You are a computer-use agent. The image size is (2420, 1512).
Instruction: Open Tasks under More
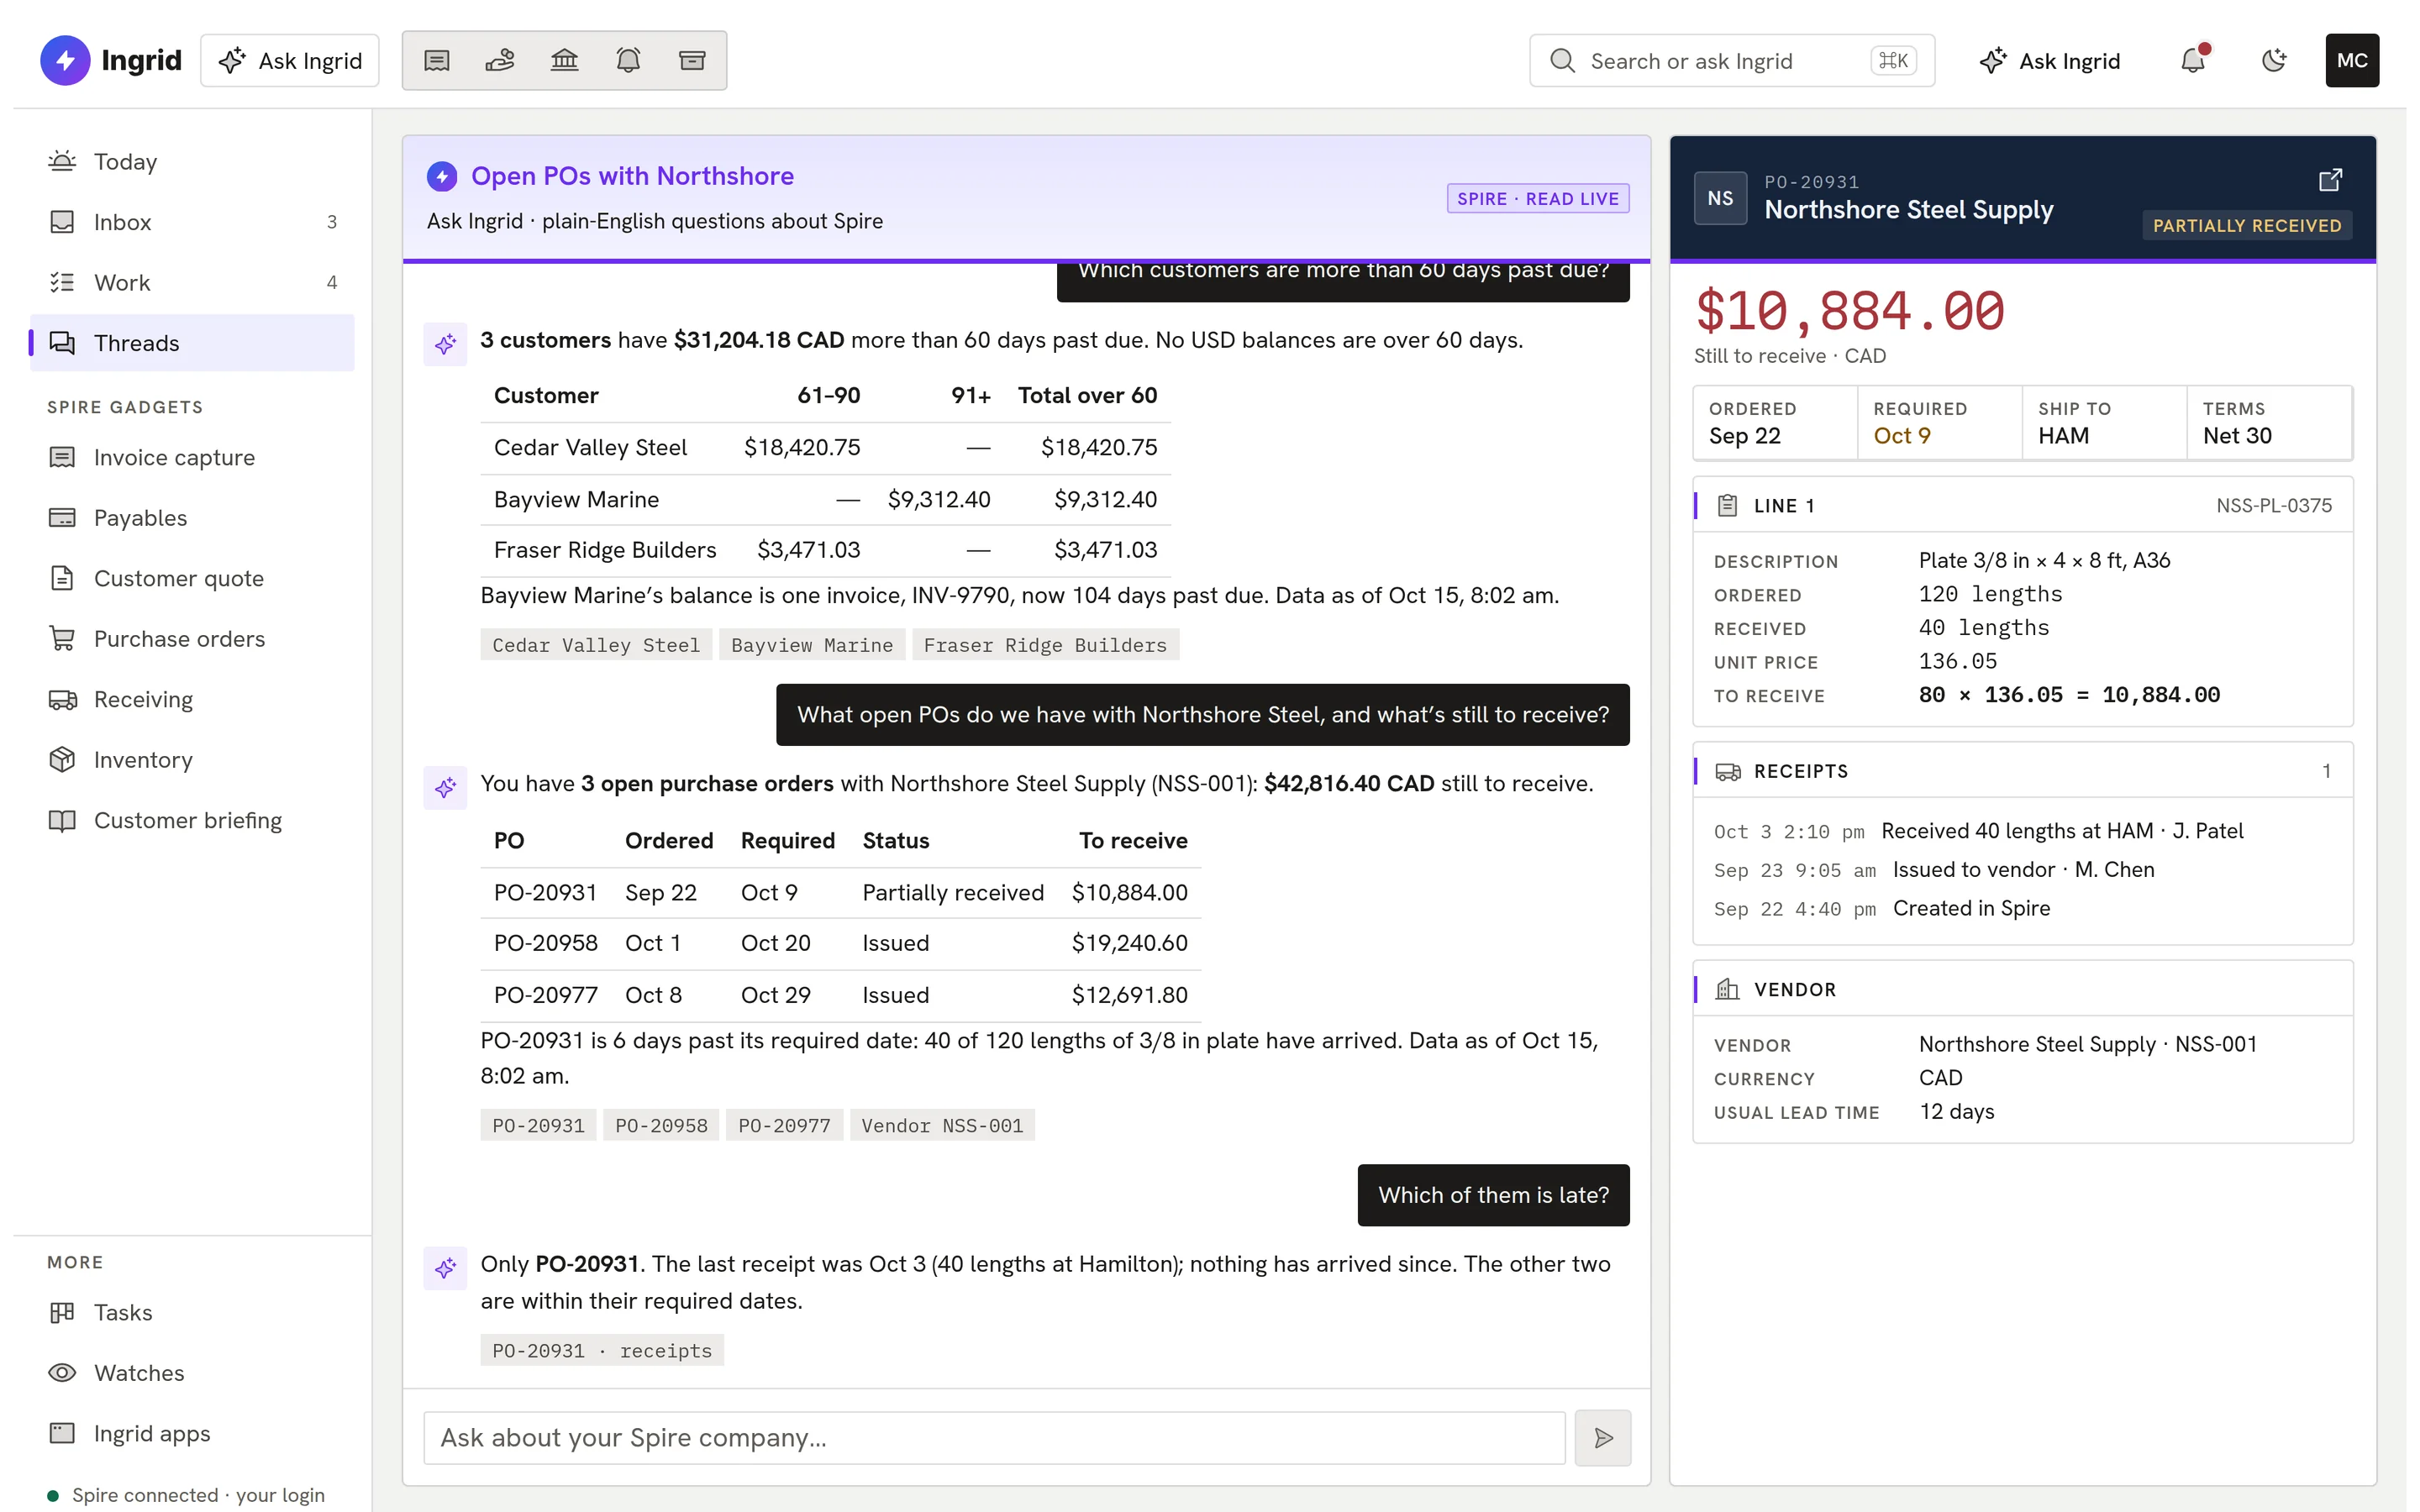pos(192,1313)
